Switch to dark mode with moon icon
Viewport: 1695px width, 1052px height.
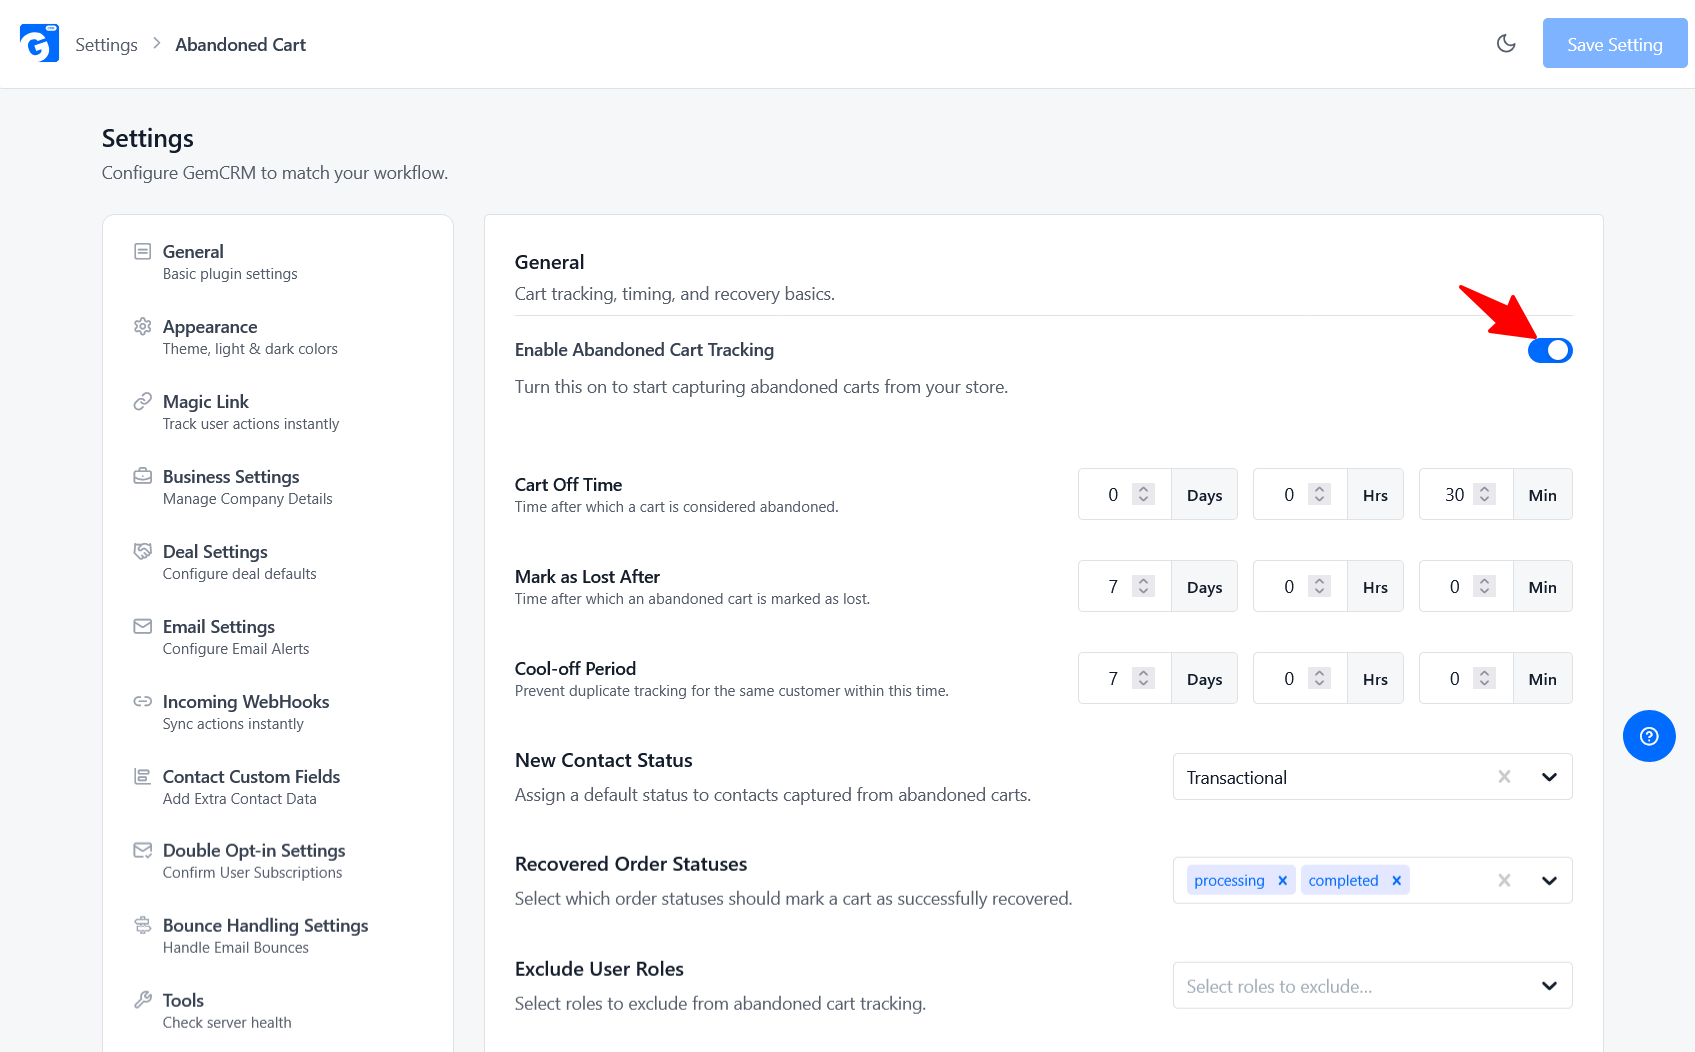(x=1506, y=43)
